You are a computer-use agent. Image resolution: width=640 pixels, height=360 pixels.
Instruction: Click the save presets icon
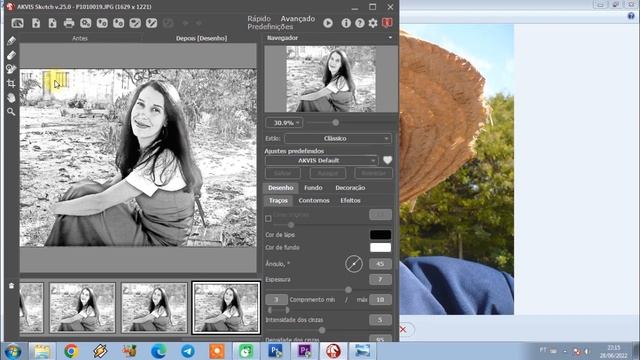coord(118,23)
